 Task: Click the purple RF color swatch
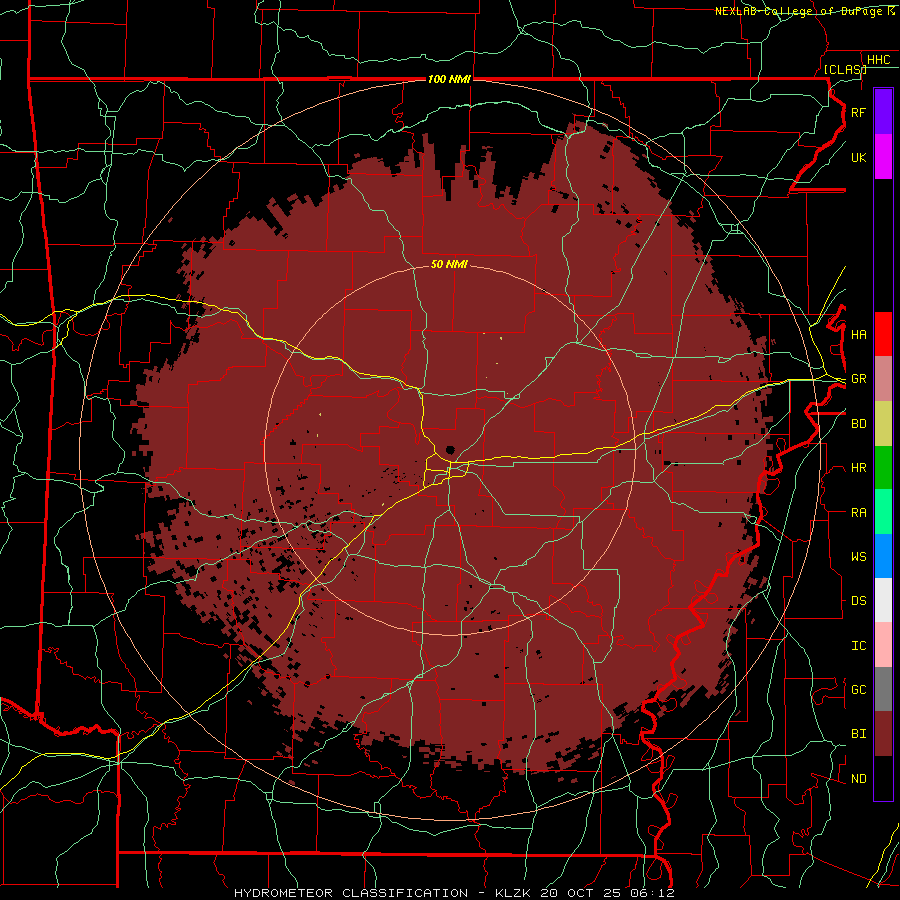click(x=883, y=112)
